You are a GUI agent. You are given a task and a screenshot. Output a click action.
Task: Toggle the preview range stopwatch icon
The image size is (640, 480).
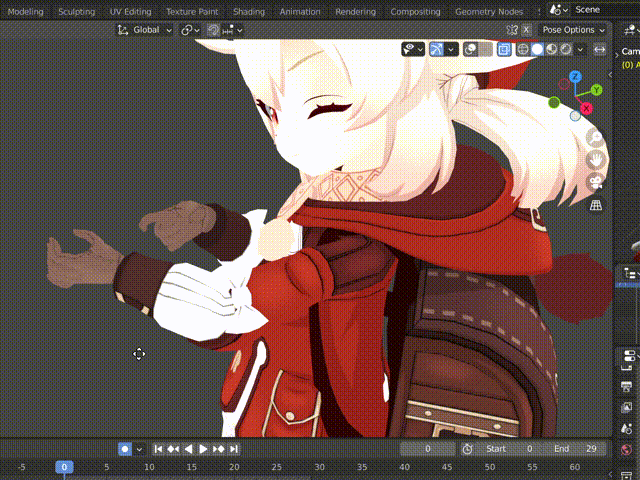click(467, 449)
